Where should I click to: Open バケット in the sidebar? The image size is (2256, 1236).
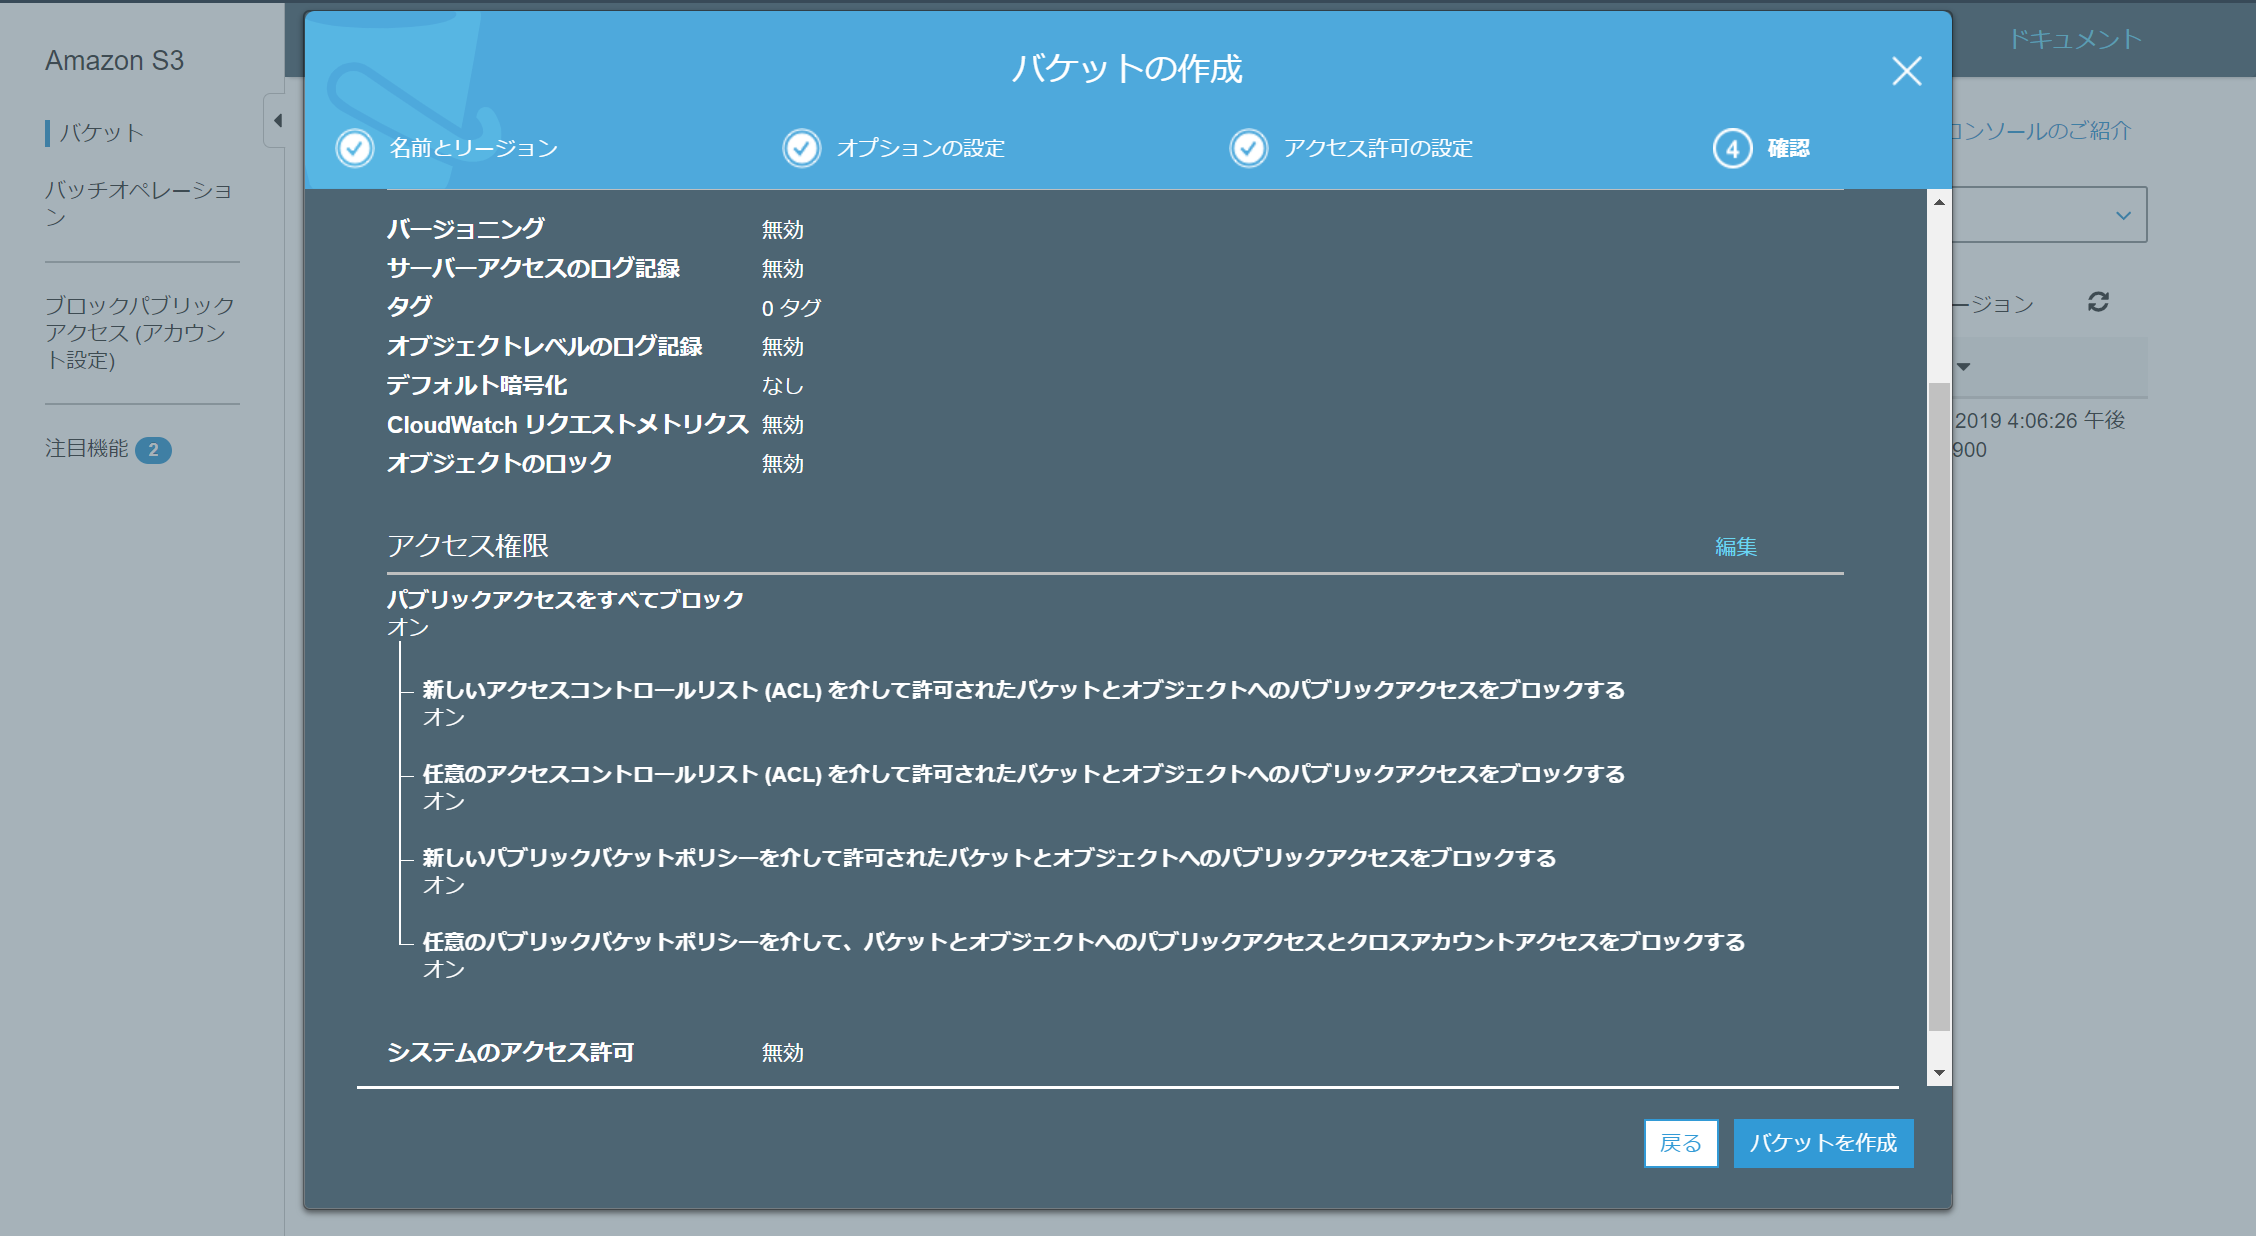tap(101, 133)
